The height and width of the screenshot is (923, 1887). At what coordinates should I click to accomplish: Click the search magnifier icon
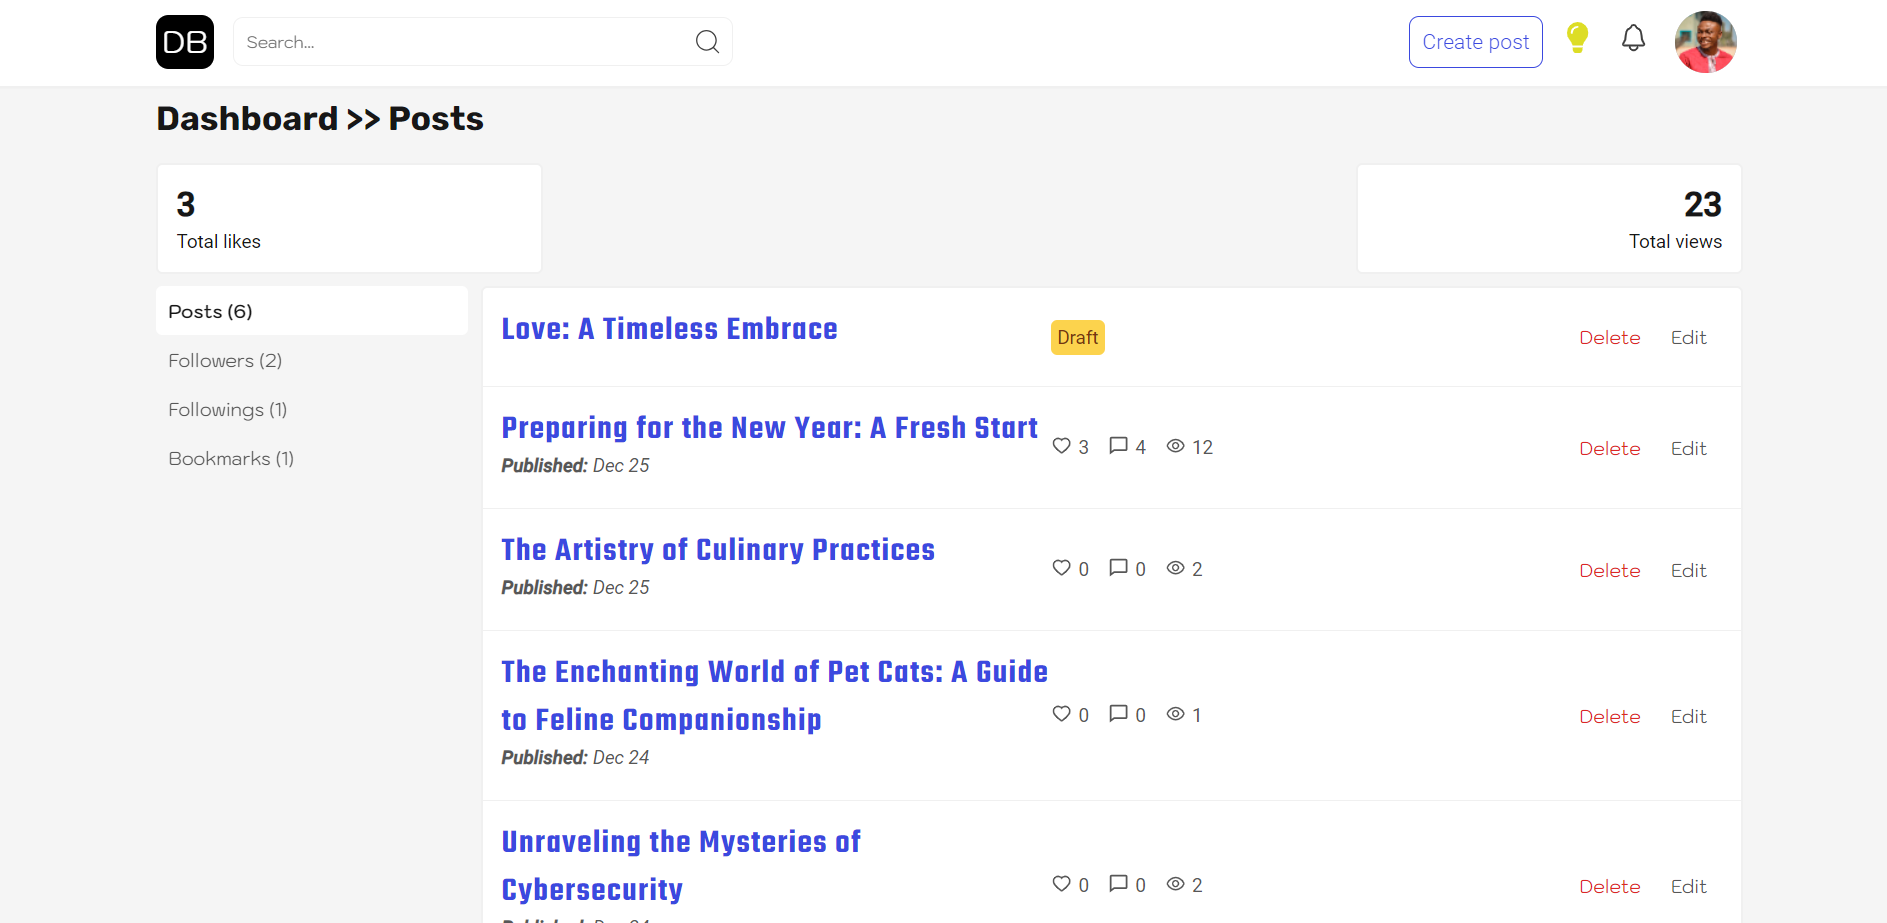pos(707,42)
